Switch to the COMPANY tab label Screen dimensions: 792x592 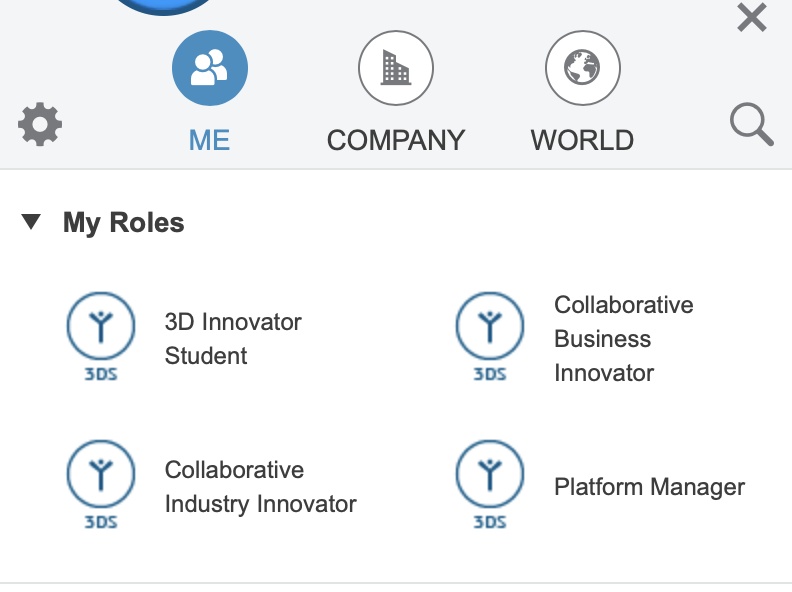(396, 140)
